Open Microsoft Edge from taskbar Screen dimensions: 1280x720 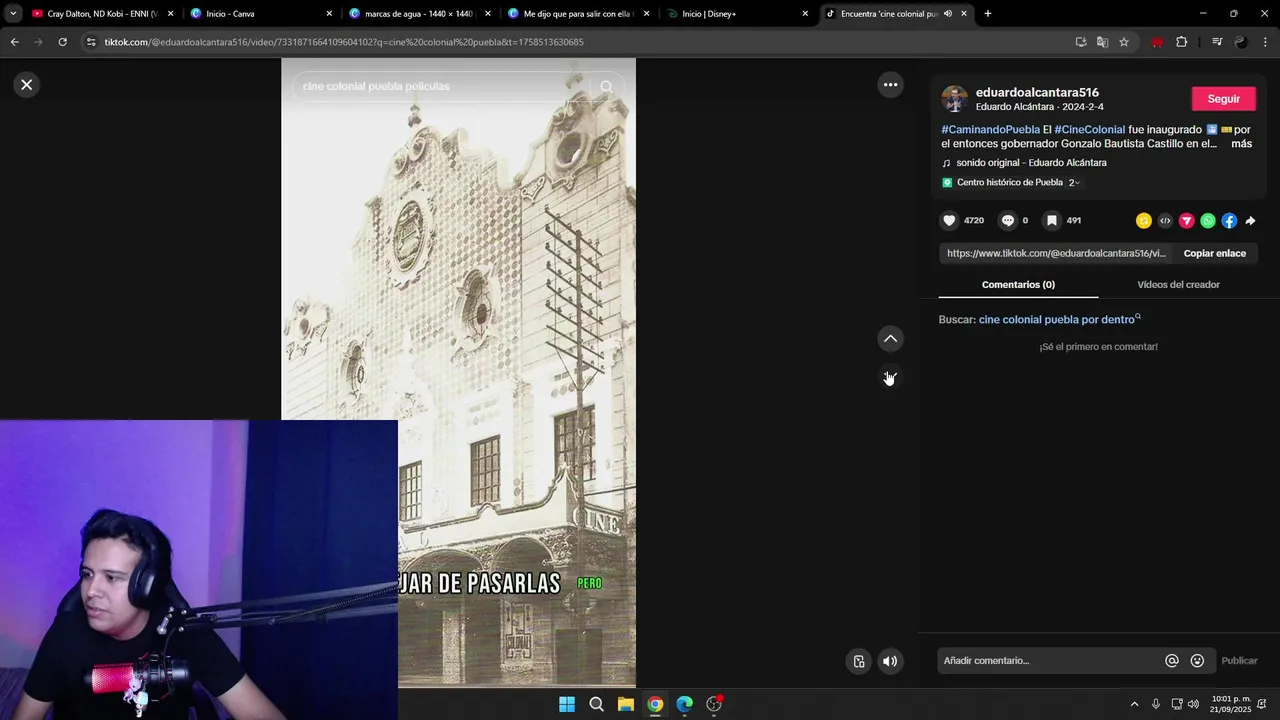click(685, 704)
